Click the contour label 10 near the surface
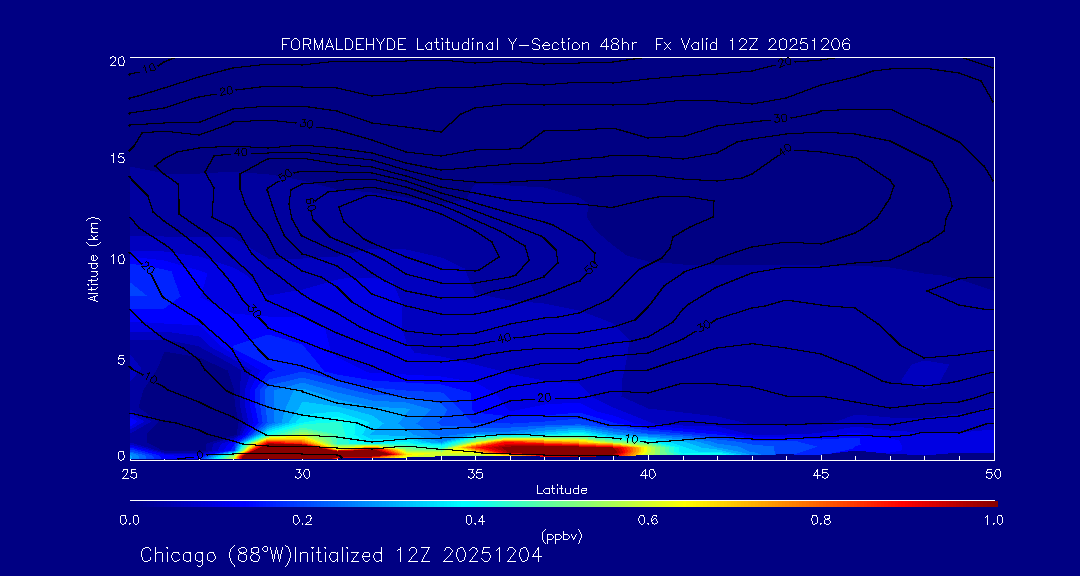1080x576 pixels. (631, 439)
